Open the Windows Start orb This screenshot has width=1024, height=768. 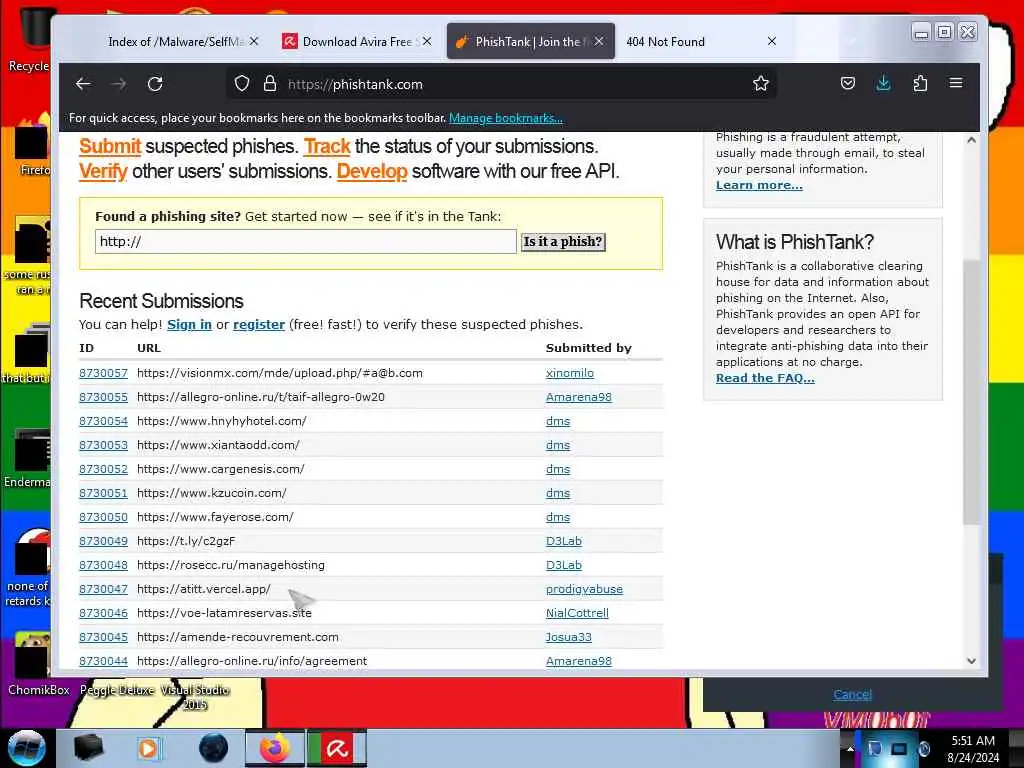pos(27,748)
